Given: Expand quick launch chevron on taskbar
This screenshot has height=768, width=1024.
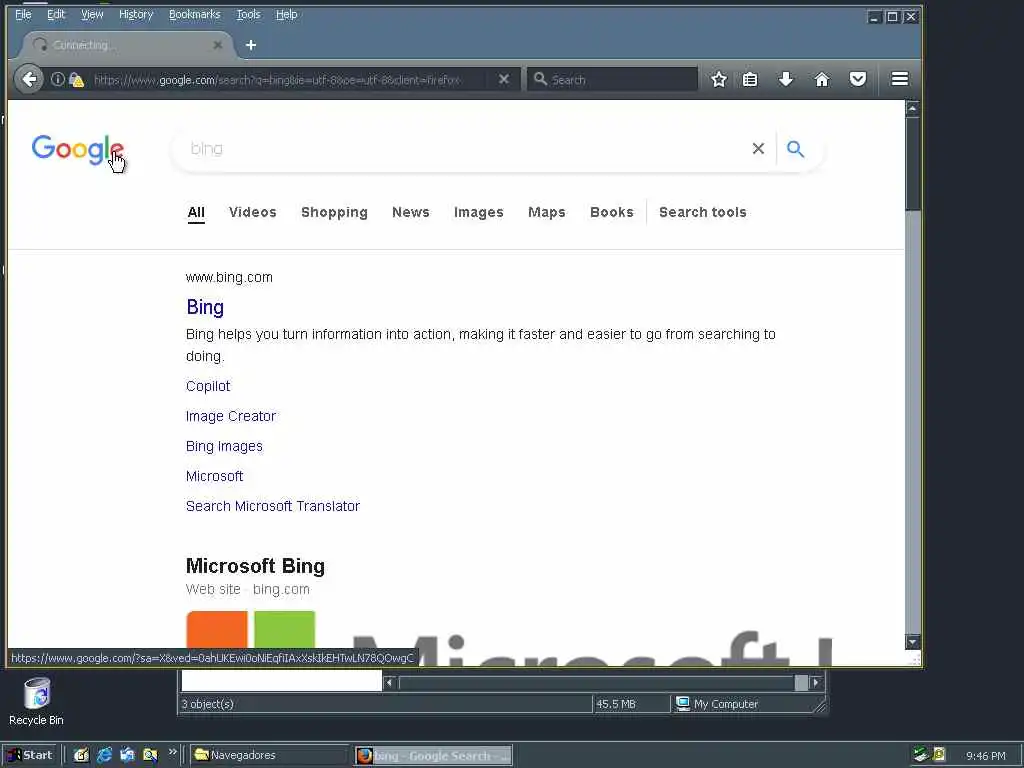Looking at the screenshot, I should [172, 752].
